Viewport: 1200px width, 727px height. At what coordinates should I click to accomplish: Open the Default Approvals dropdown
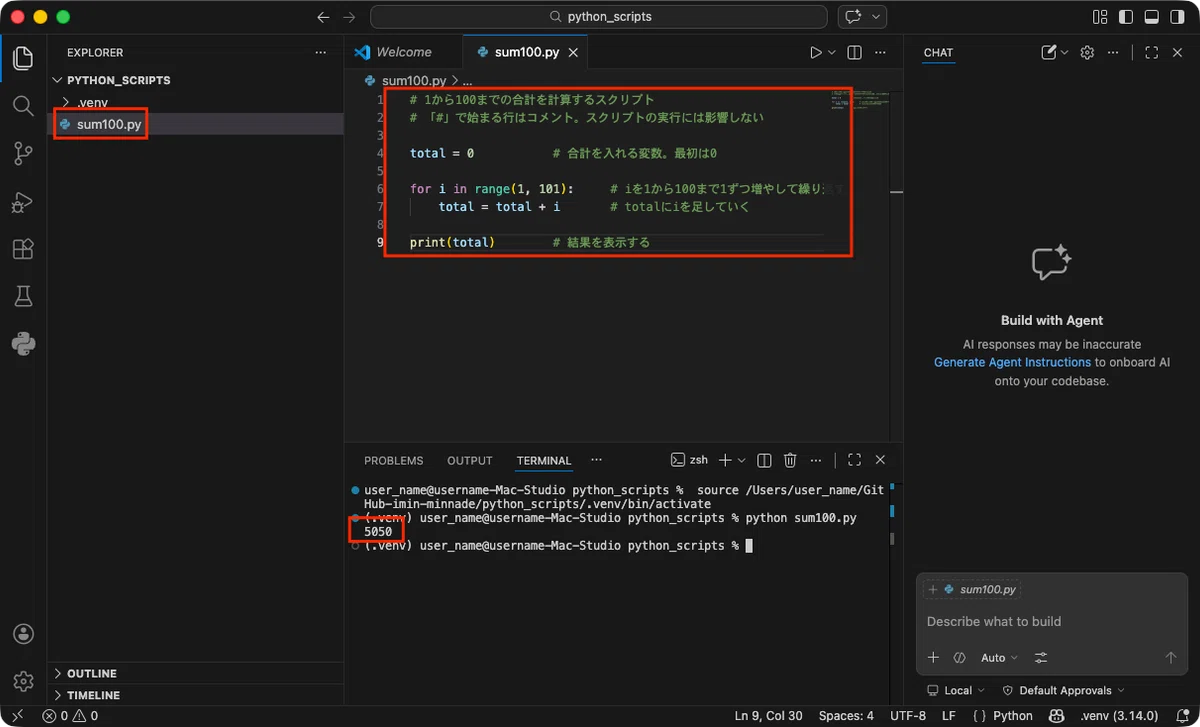1063,690
